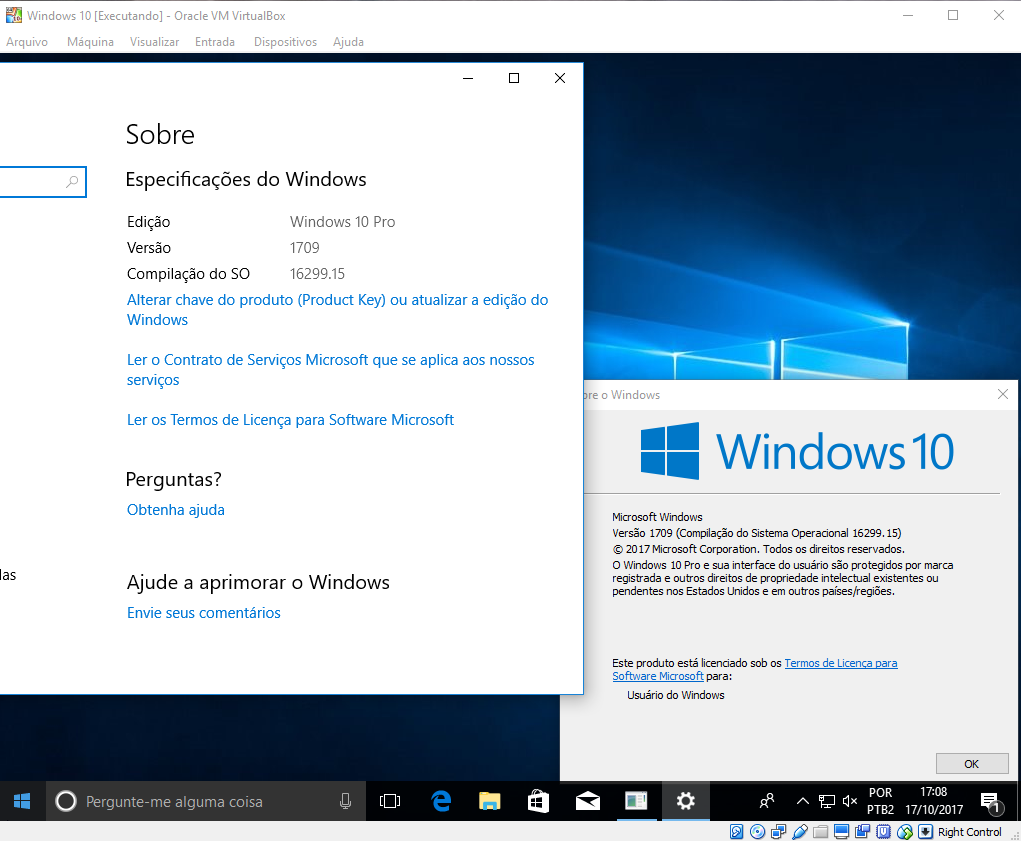
Task: Click the network icon in the system tray
Action: click(x=827, y=801)
